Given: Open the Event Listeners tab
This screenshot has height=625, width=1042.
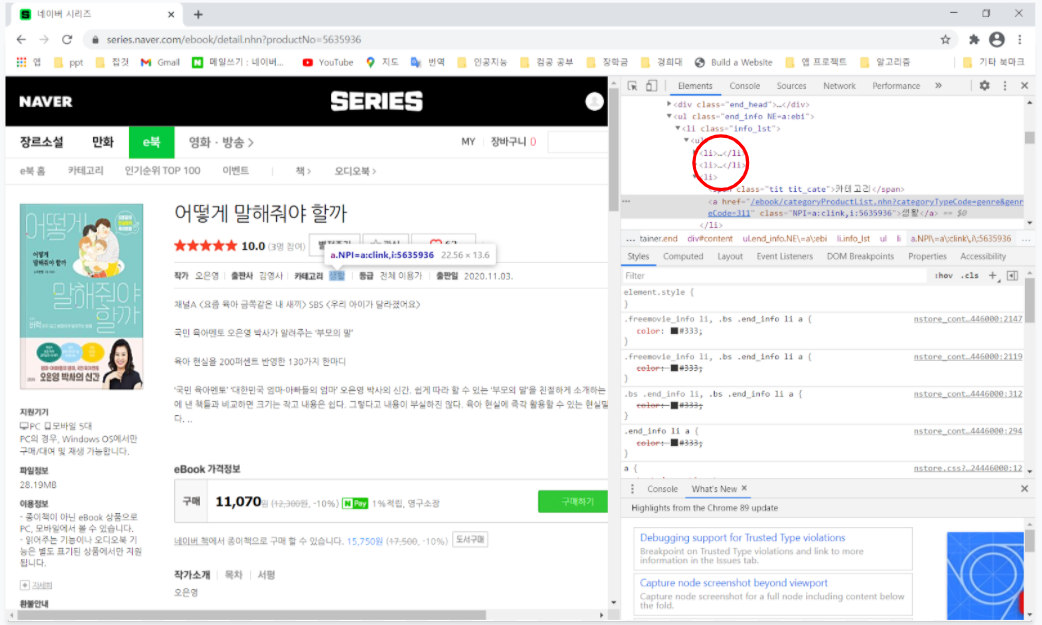Looking at the screenshot, I should coord(785,256).
